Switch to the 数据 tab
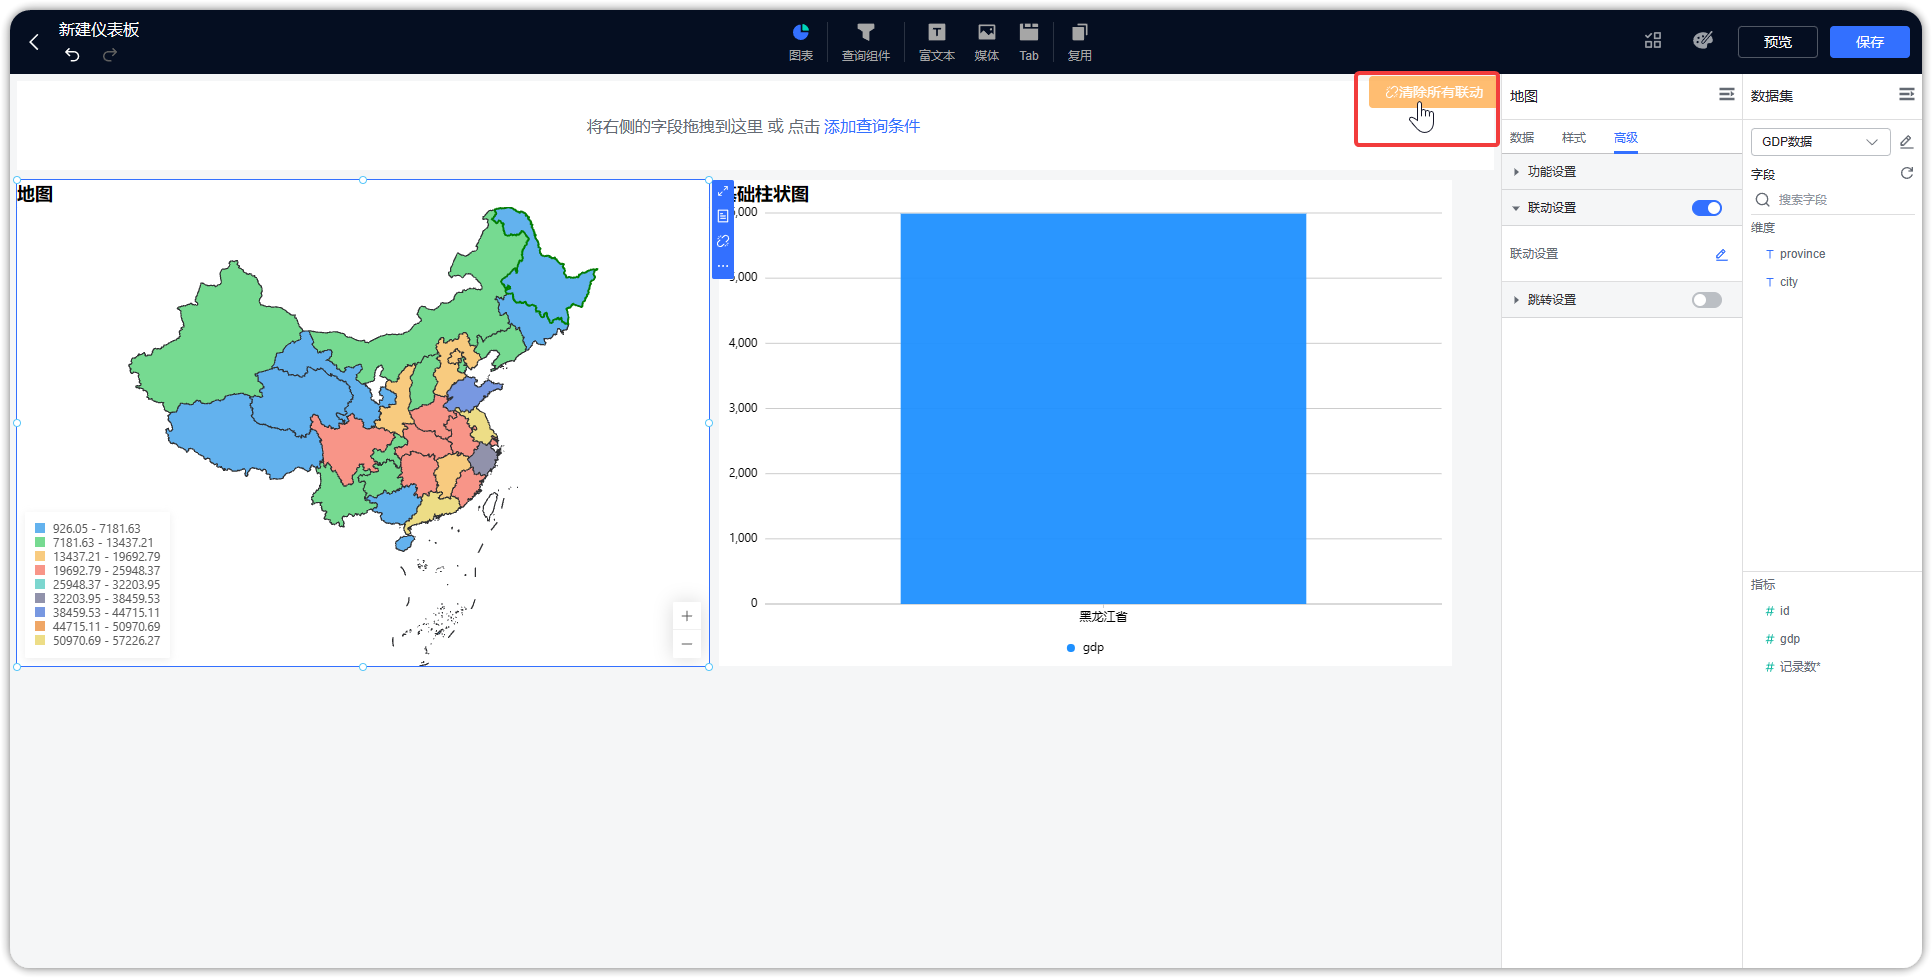 [x=1522, y=138]
